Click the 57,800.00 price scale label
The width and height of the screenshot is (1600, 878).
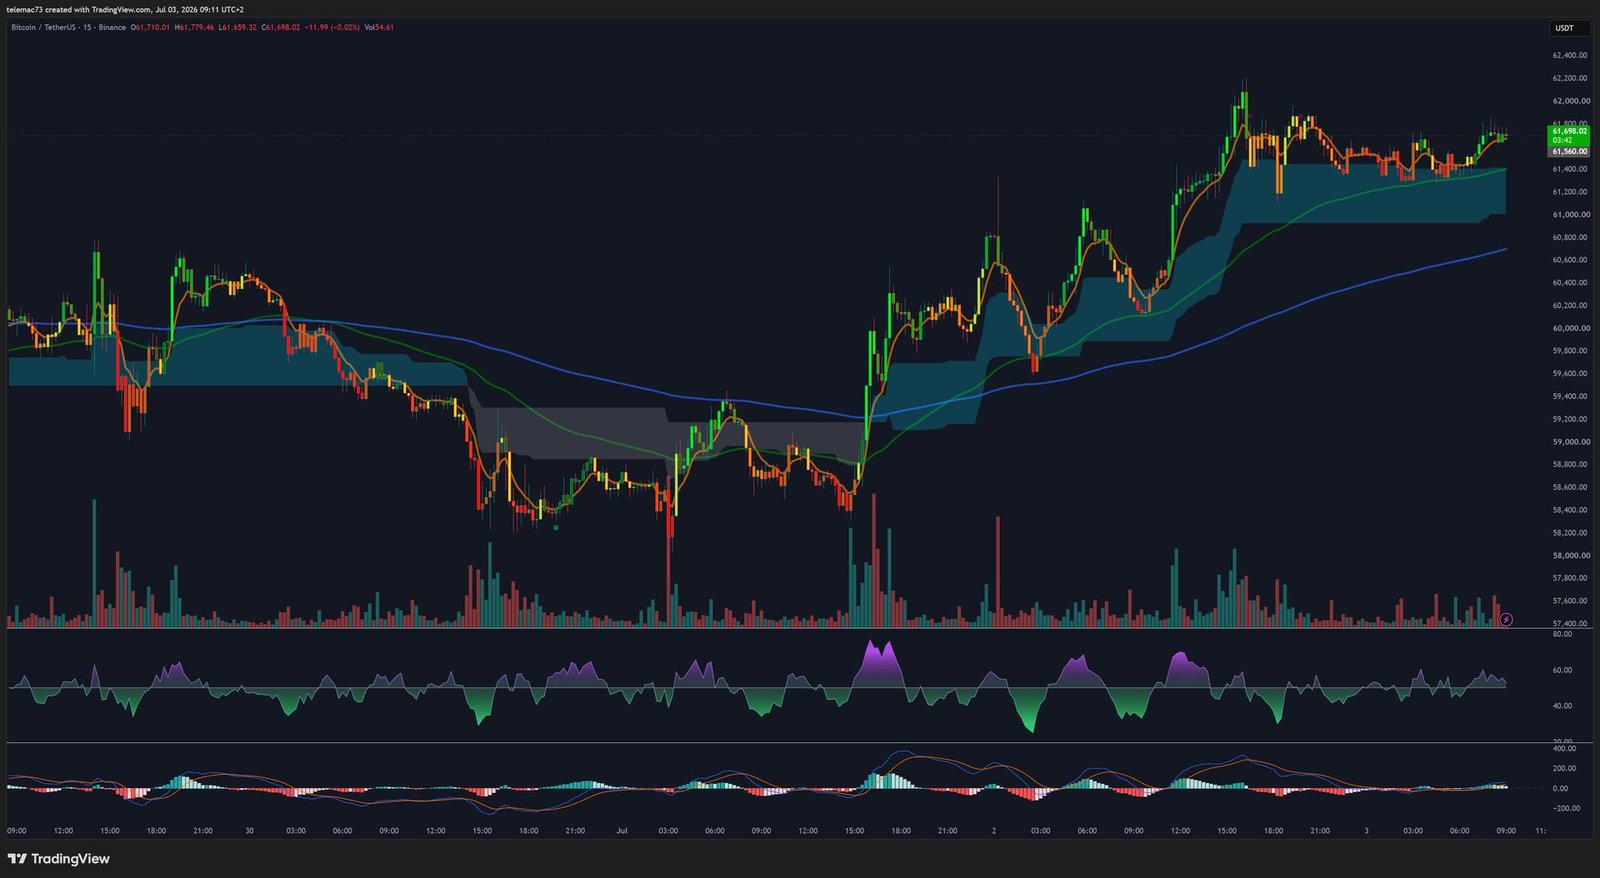coord(1569,578)
